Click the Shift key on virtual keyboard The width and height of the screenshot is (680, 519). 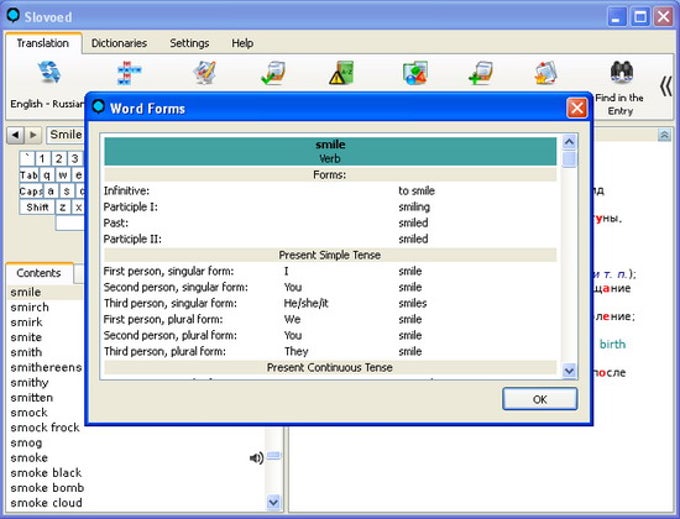pos(37,207)
